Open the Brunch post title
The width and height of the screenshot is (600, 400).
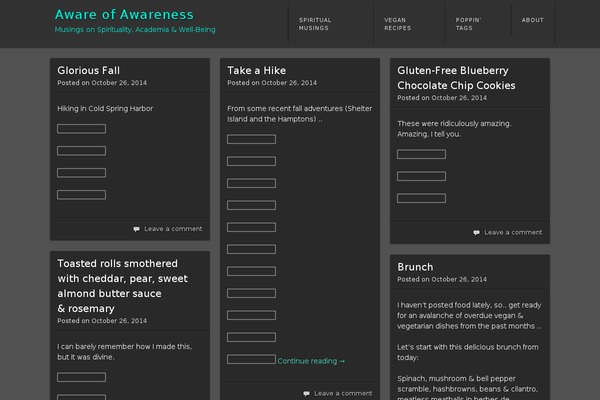[x=415, y=267]
